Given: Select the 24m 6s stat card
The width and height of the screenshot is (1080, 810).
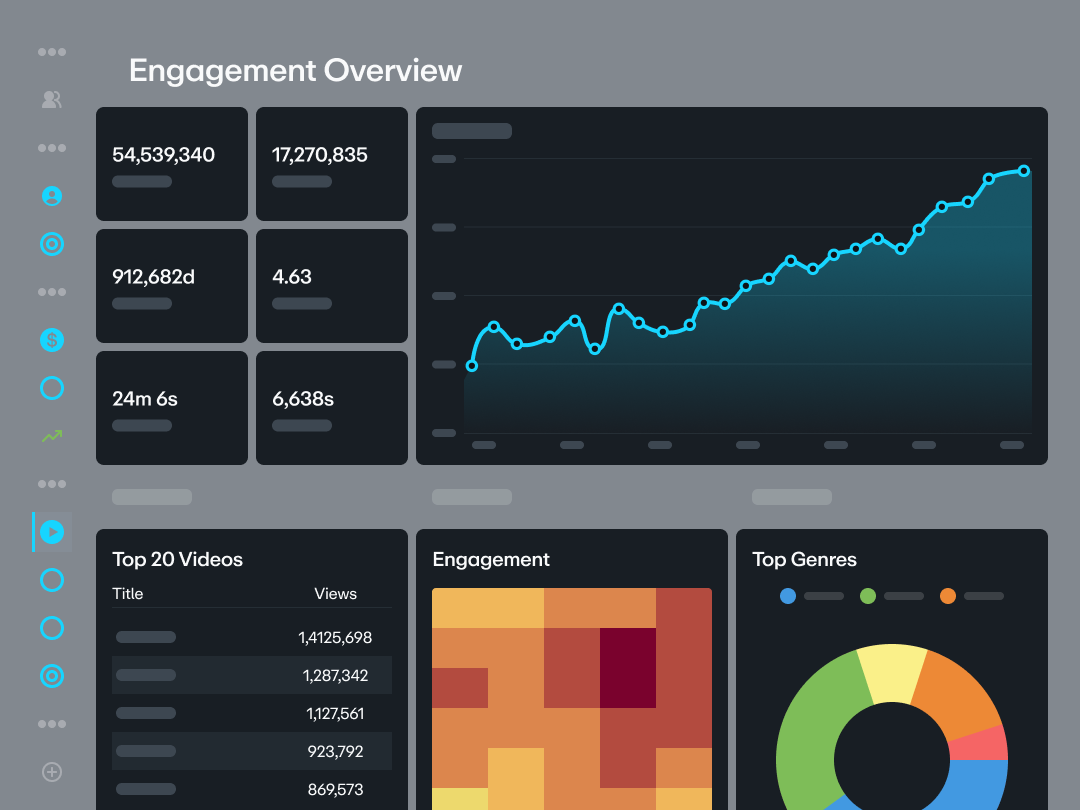Looking at the screenshot, I should tap(172, 408).
